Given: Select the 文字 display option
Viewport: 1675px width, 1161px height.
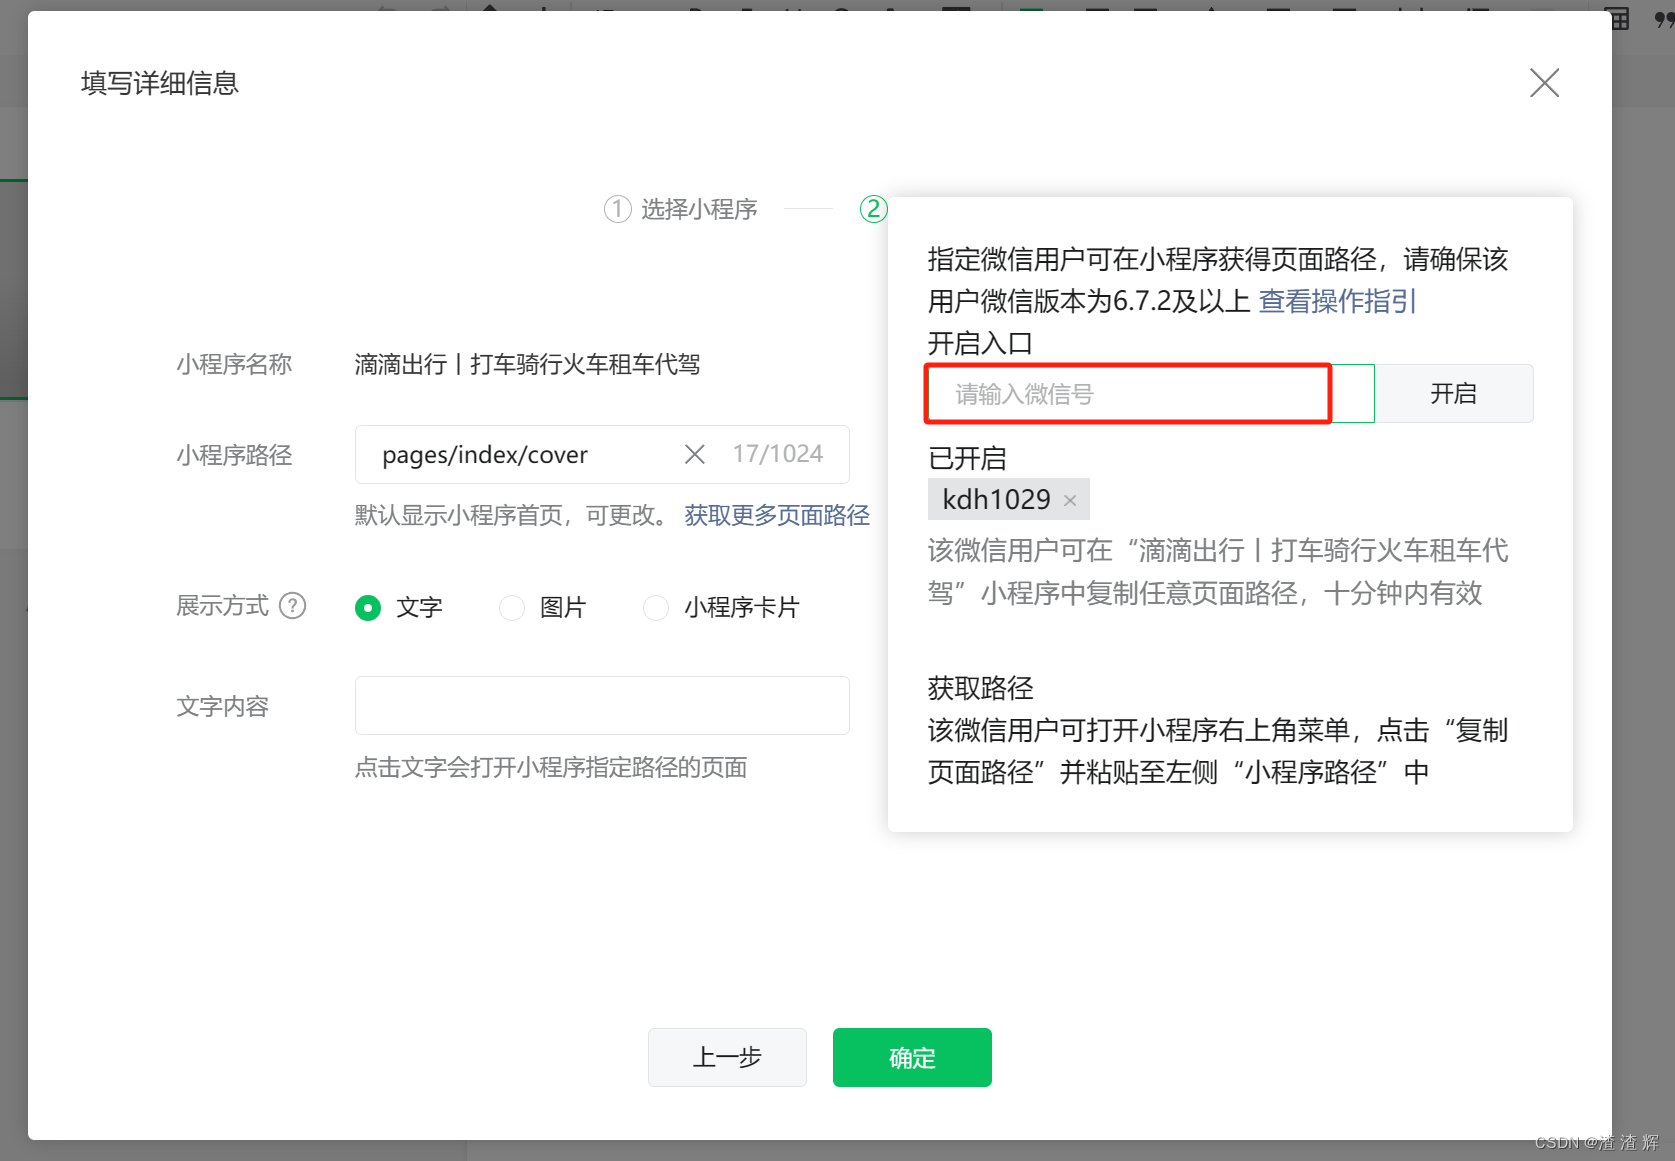Looking at the screenshot, I should [368, 607].
